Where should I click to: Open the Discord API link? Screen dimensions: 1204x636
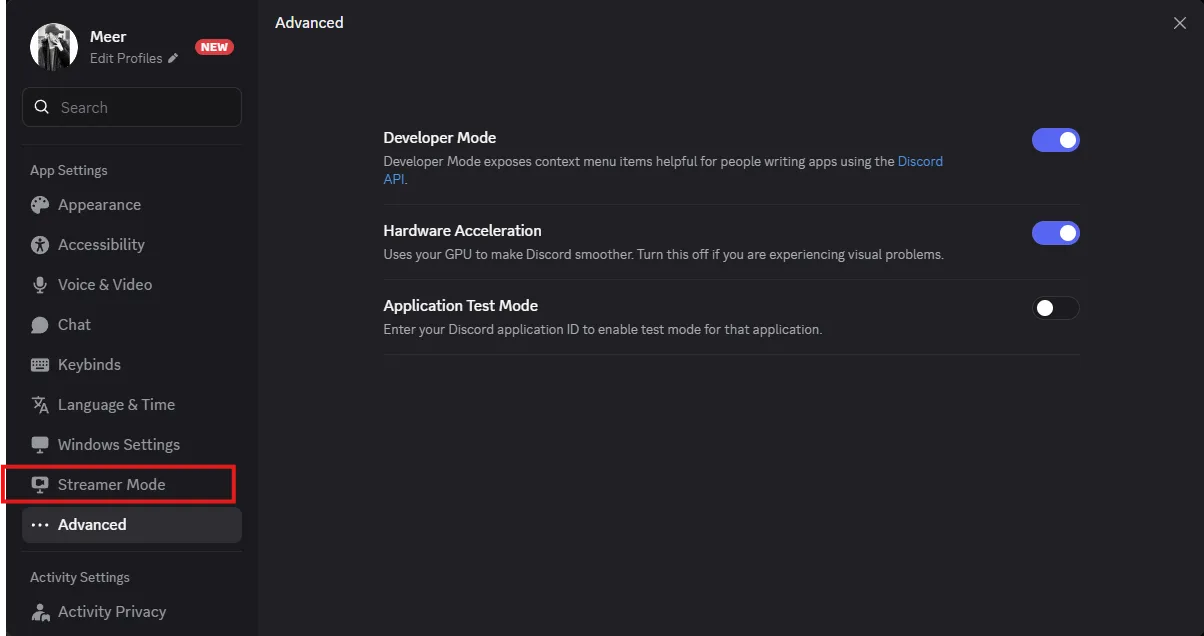click(919, 162)
